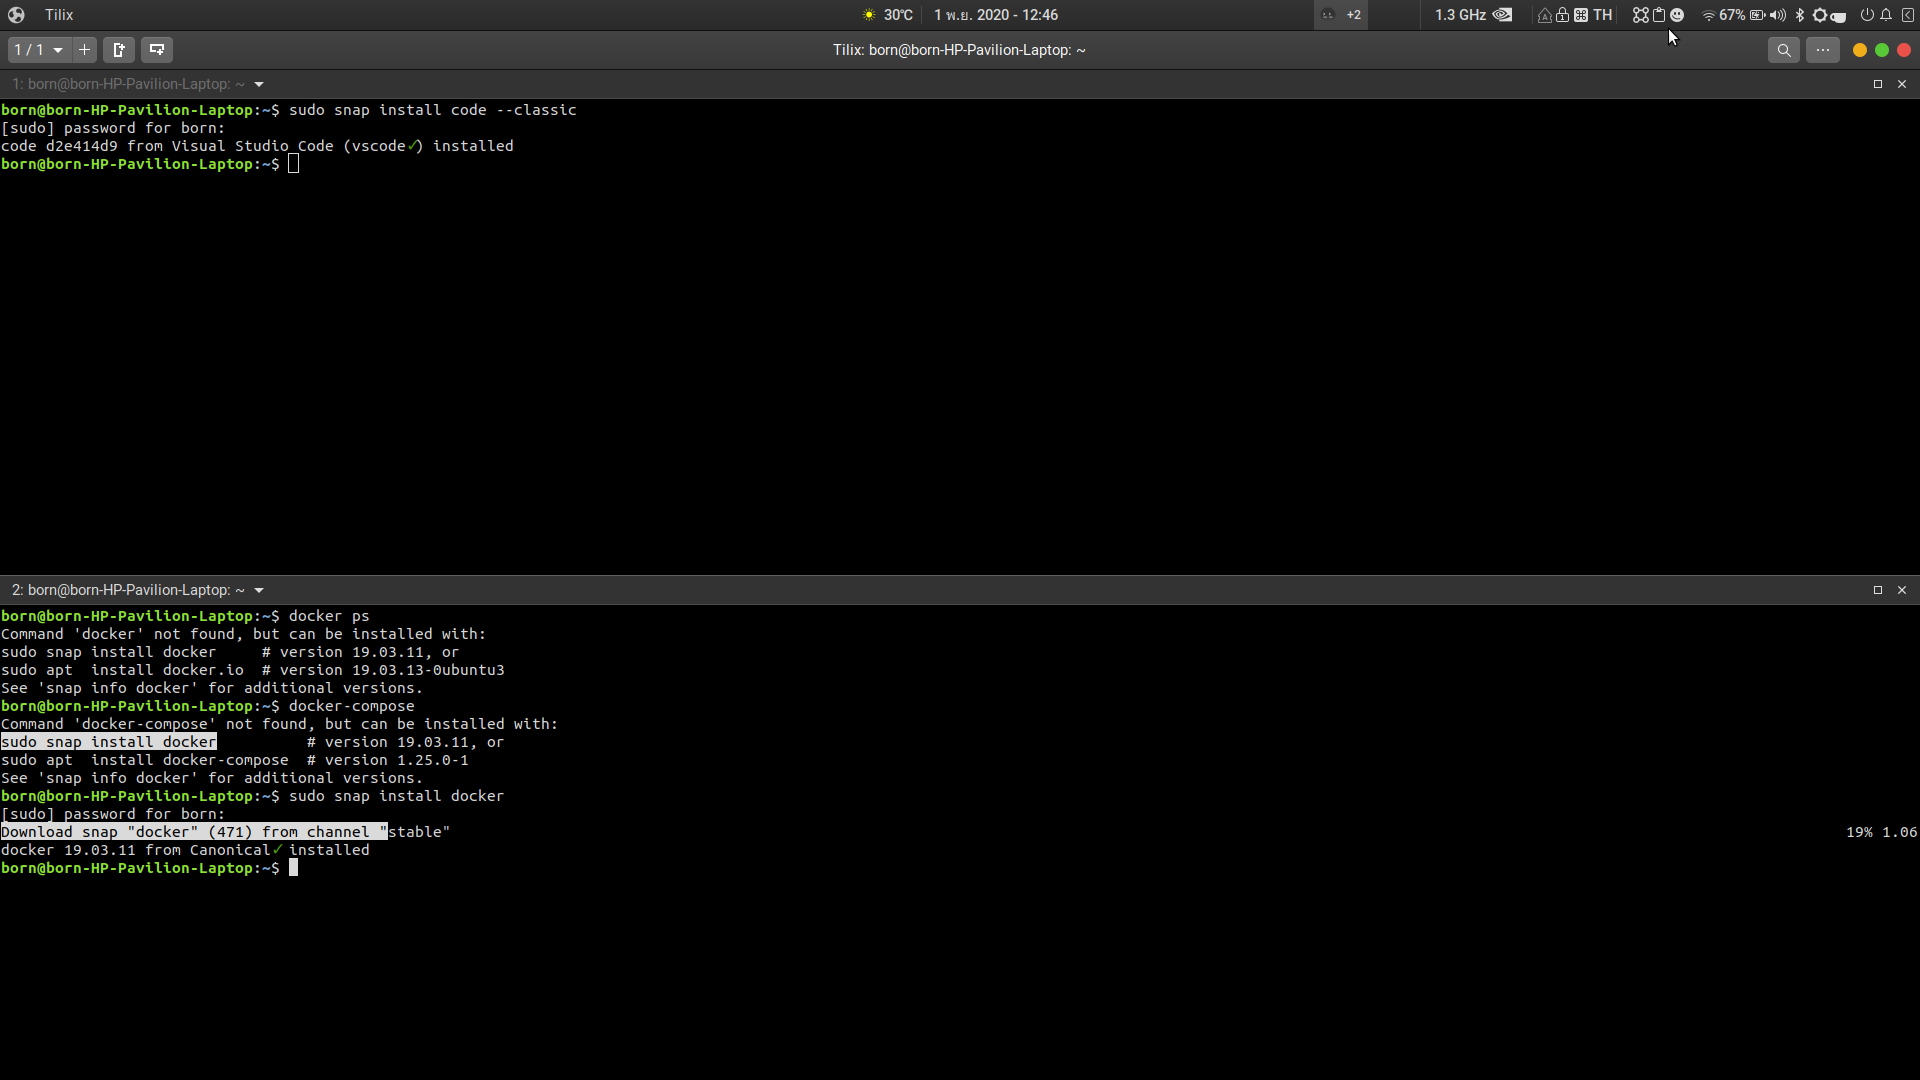This screenshot has height=1080, width=1920.
Task: Click 'docker 19.03.11 from Canonical✓ installed' line
Action: (185, 850)
